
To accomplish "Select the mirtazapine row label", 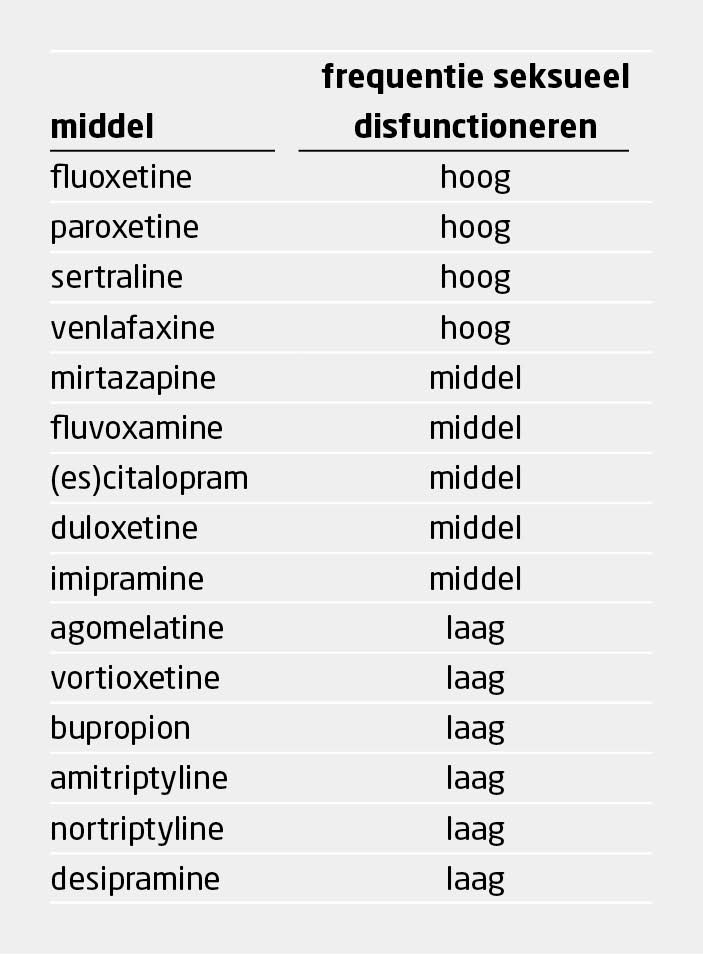I will [x=132, y=378].
